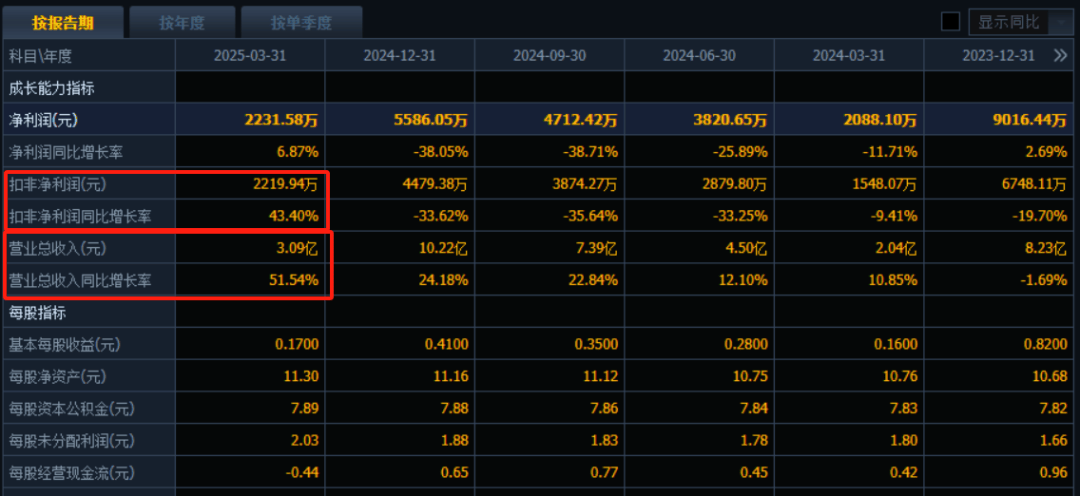This screenshot has height=496, width=1080.
Task: Switch to the 按单季度 tab
Action: click(300, 22)
